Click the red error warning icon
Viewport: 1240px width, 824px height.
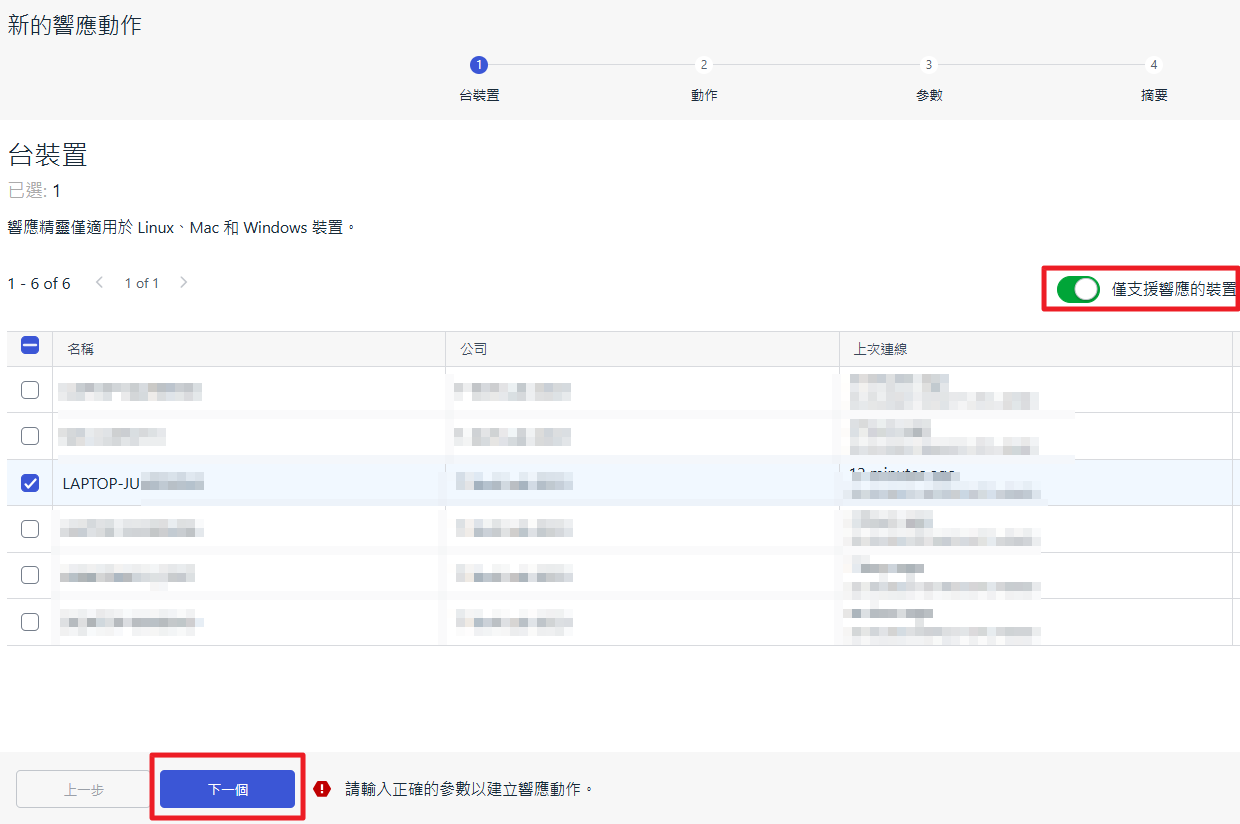pos(322,789)
